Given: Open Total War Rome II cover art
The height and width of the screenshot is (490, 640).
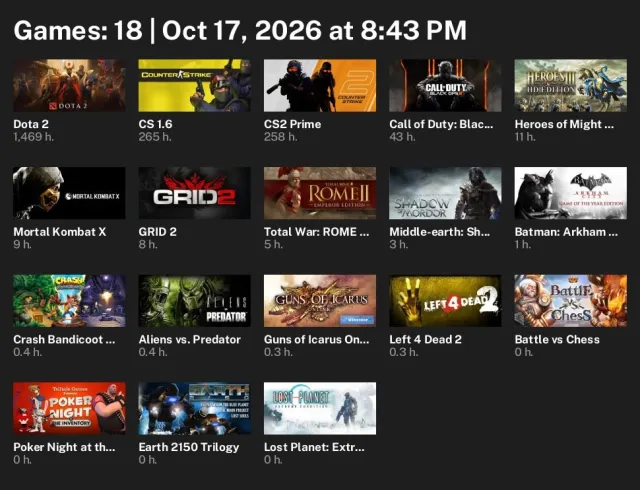Looking at the screenshot, I should click(320, 193).
